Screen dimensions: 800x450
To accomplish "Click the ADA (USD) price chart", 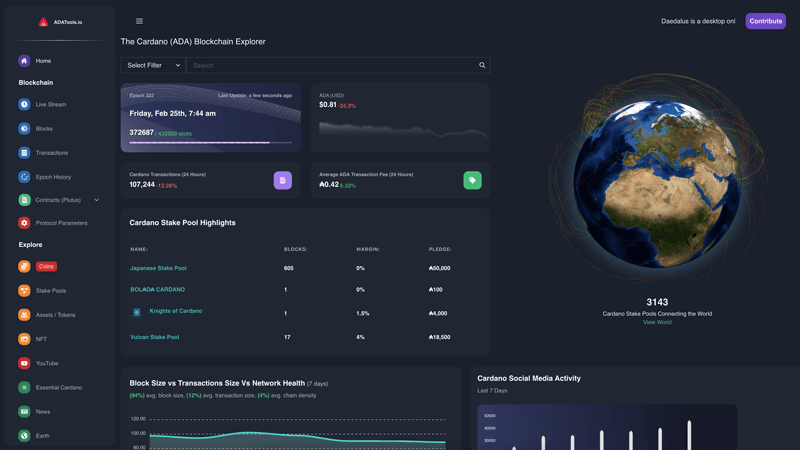I will click(x=403, y=130).
